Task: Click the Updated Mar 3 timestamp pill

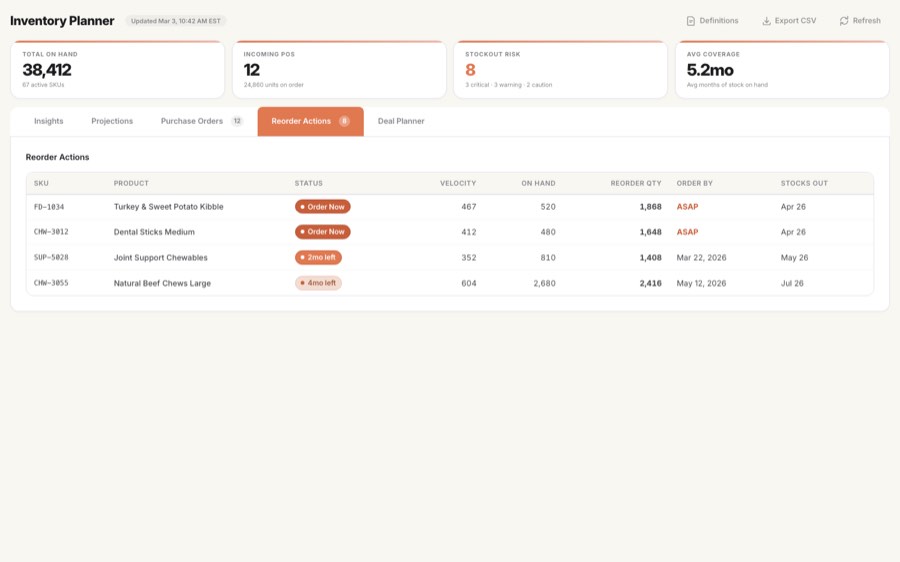Action: point(176,21)
